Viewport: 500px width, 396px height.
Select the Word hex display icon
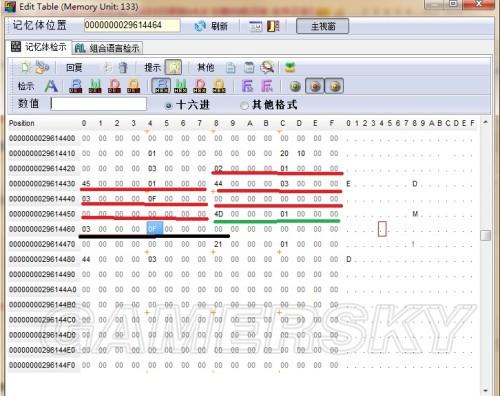[x=181, y=86]
